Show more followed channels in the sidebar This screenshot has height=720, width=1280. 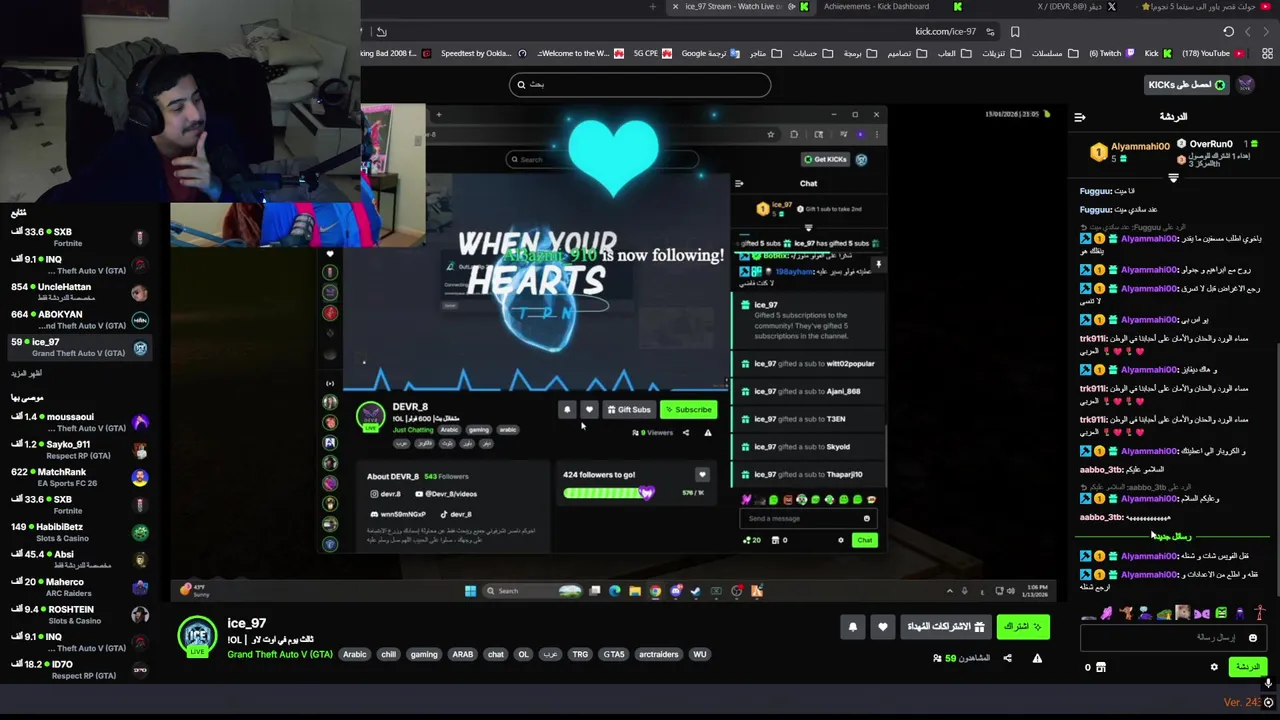coord(27,373)
